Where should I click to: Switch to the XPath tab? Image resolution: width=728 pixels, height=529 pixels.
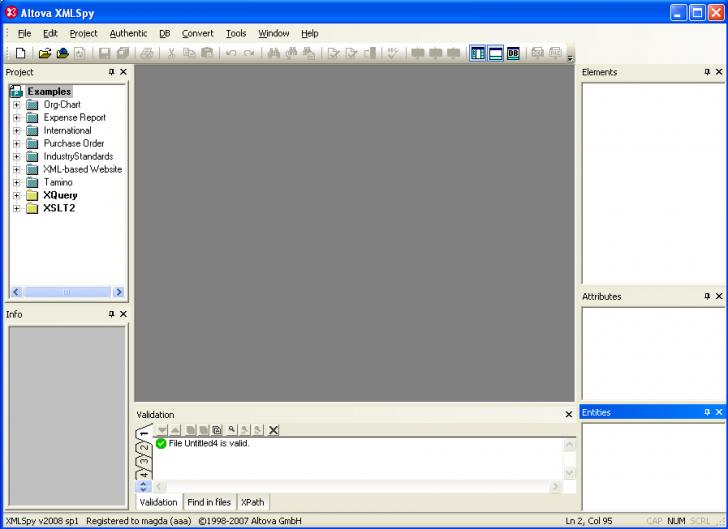pos(252,502)
